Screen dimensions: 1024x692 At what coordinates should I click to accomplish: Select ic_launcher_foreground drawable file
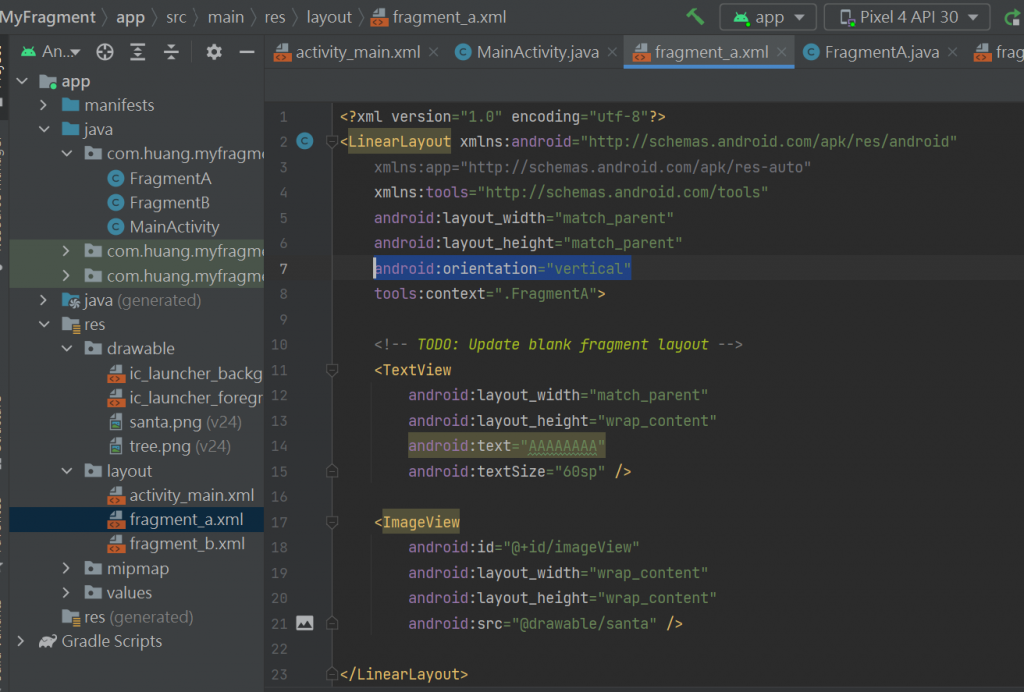185,398
